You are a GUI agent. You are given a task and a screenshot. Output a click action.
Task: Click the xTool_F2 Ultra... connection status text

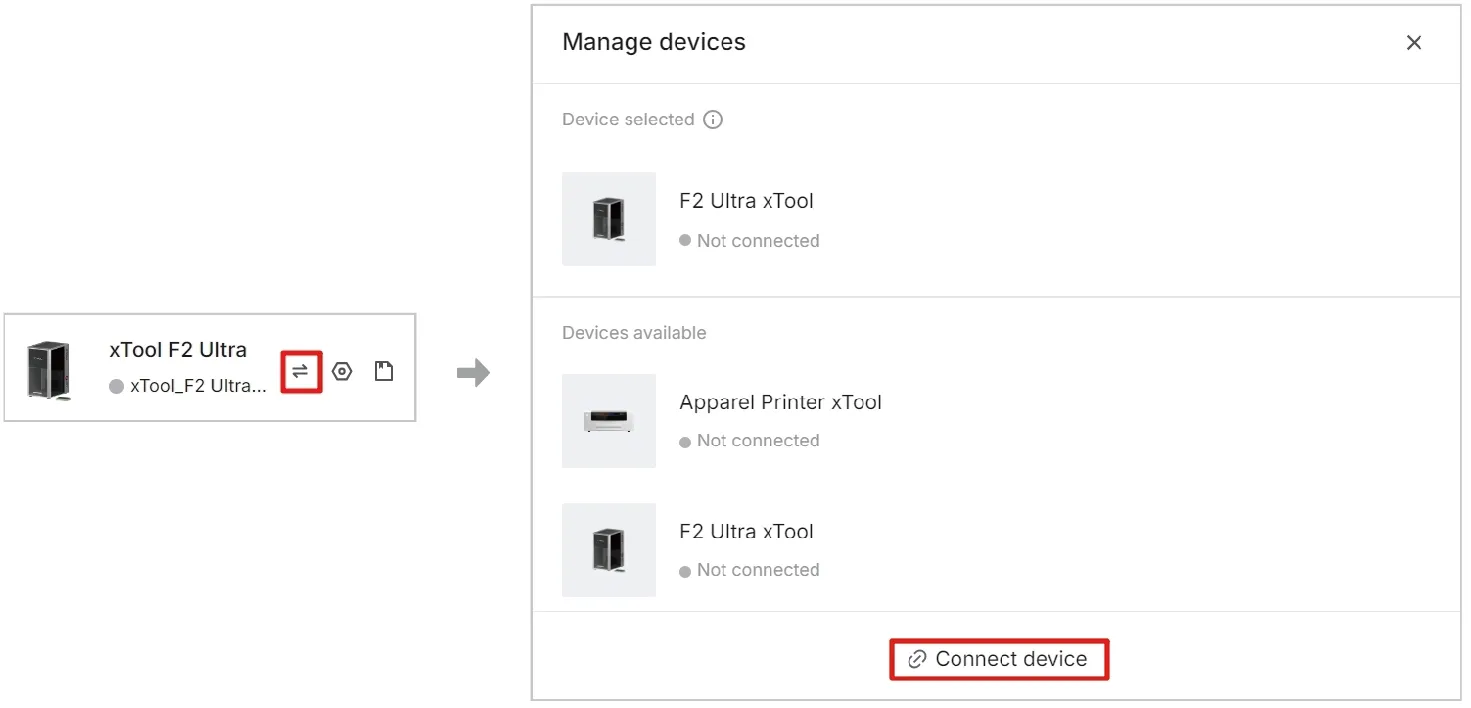198,386
